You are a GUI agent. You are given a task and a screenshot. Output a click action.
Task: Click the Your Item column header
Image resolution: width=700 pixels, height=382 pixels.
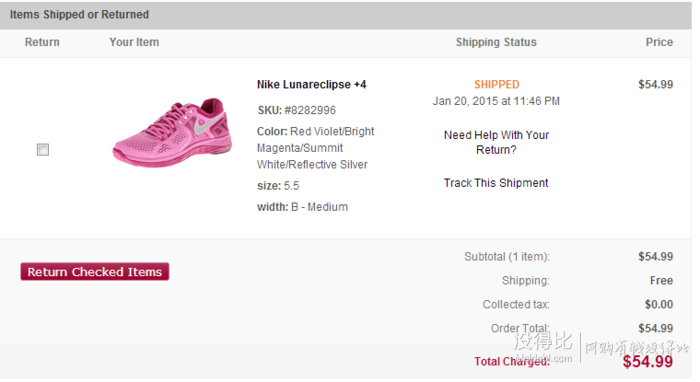[134, 42]
